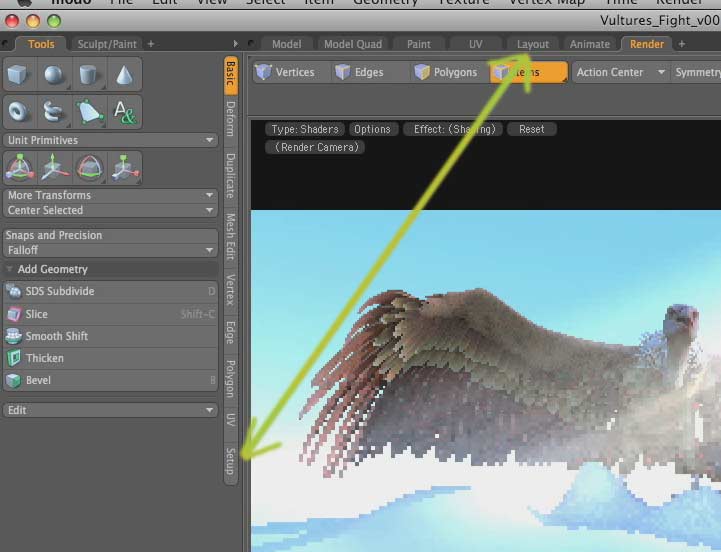Select the Text tool icon

pos(124,112)
